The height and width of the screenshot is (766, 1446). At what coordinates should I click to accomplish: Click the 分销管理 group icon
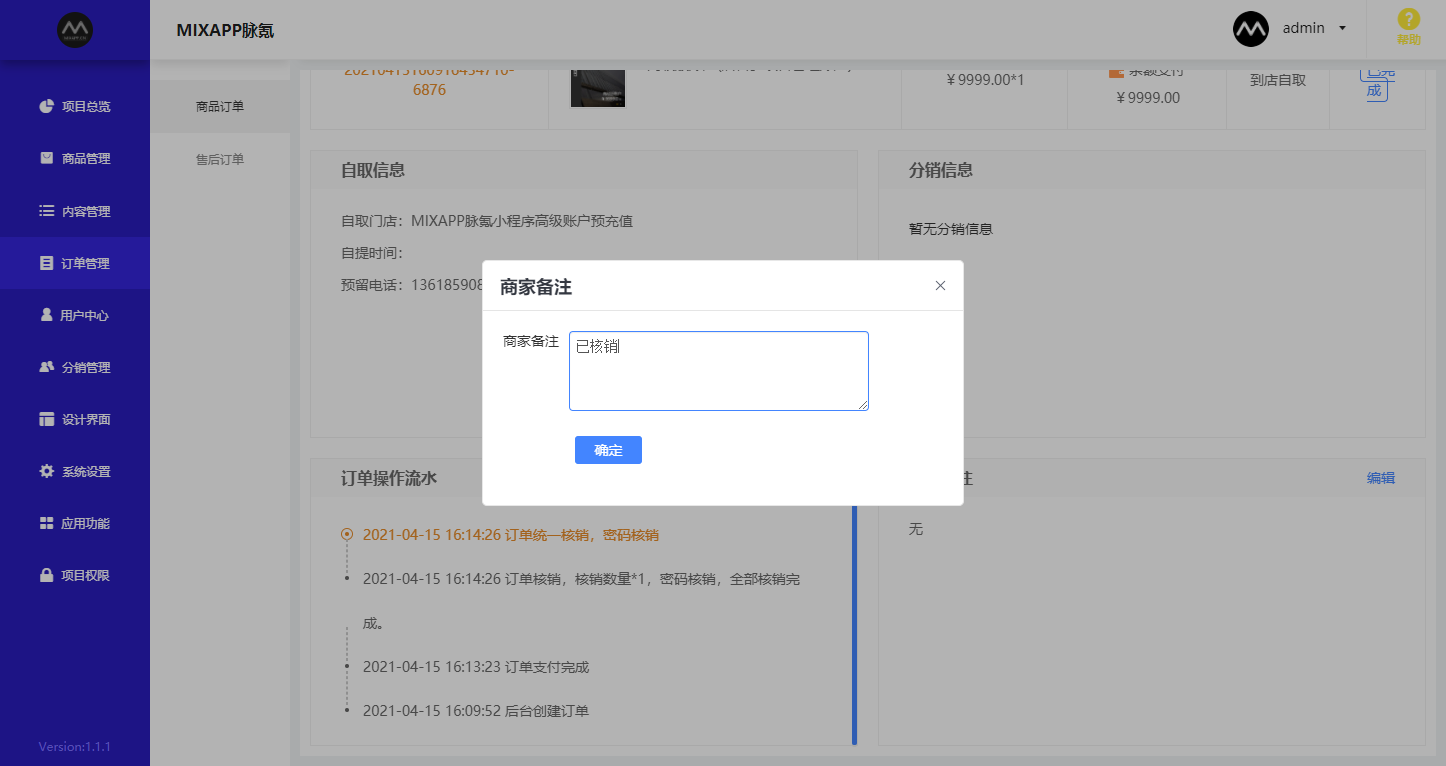(46, 367)
